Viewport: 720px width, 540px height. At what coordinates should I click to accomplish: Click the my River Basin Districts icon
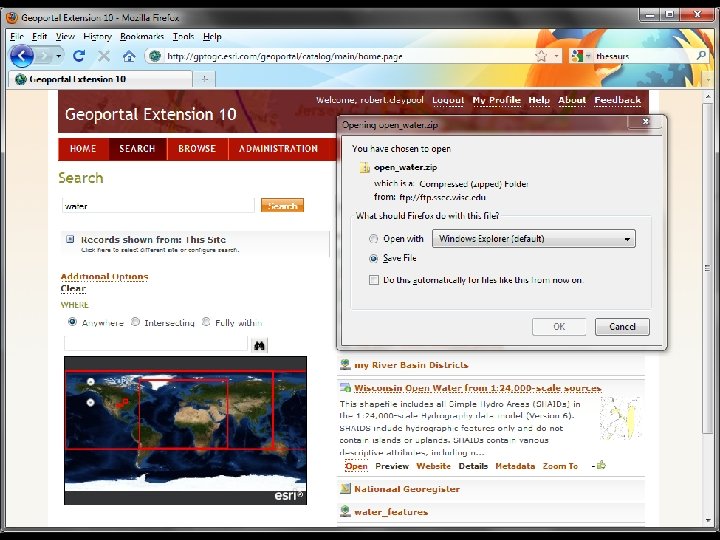tap(345, 365)
